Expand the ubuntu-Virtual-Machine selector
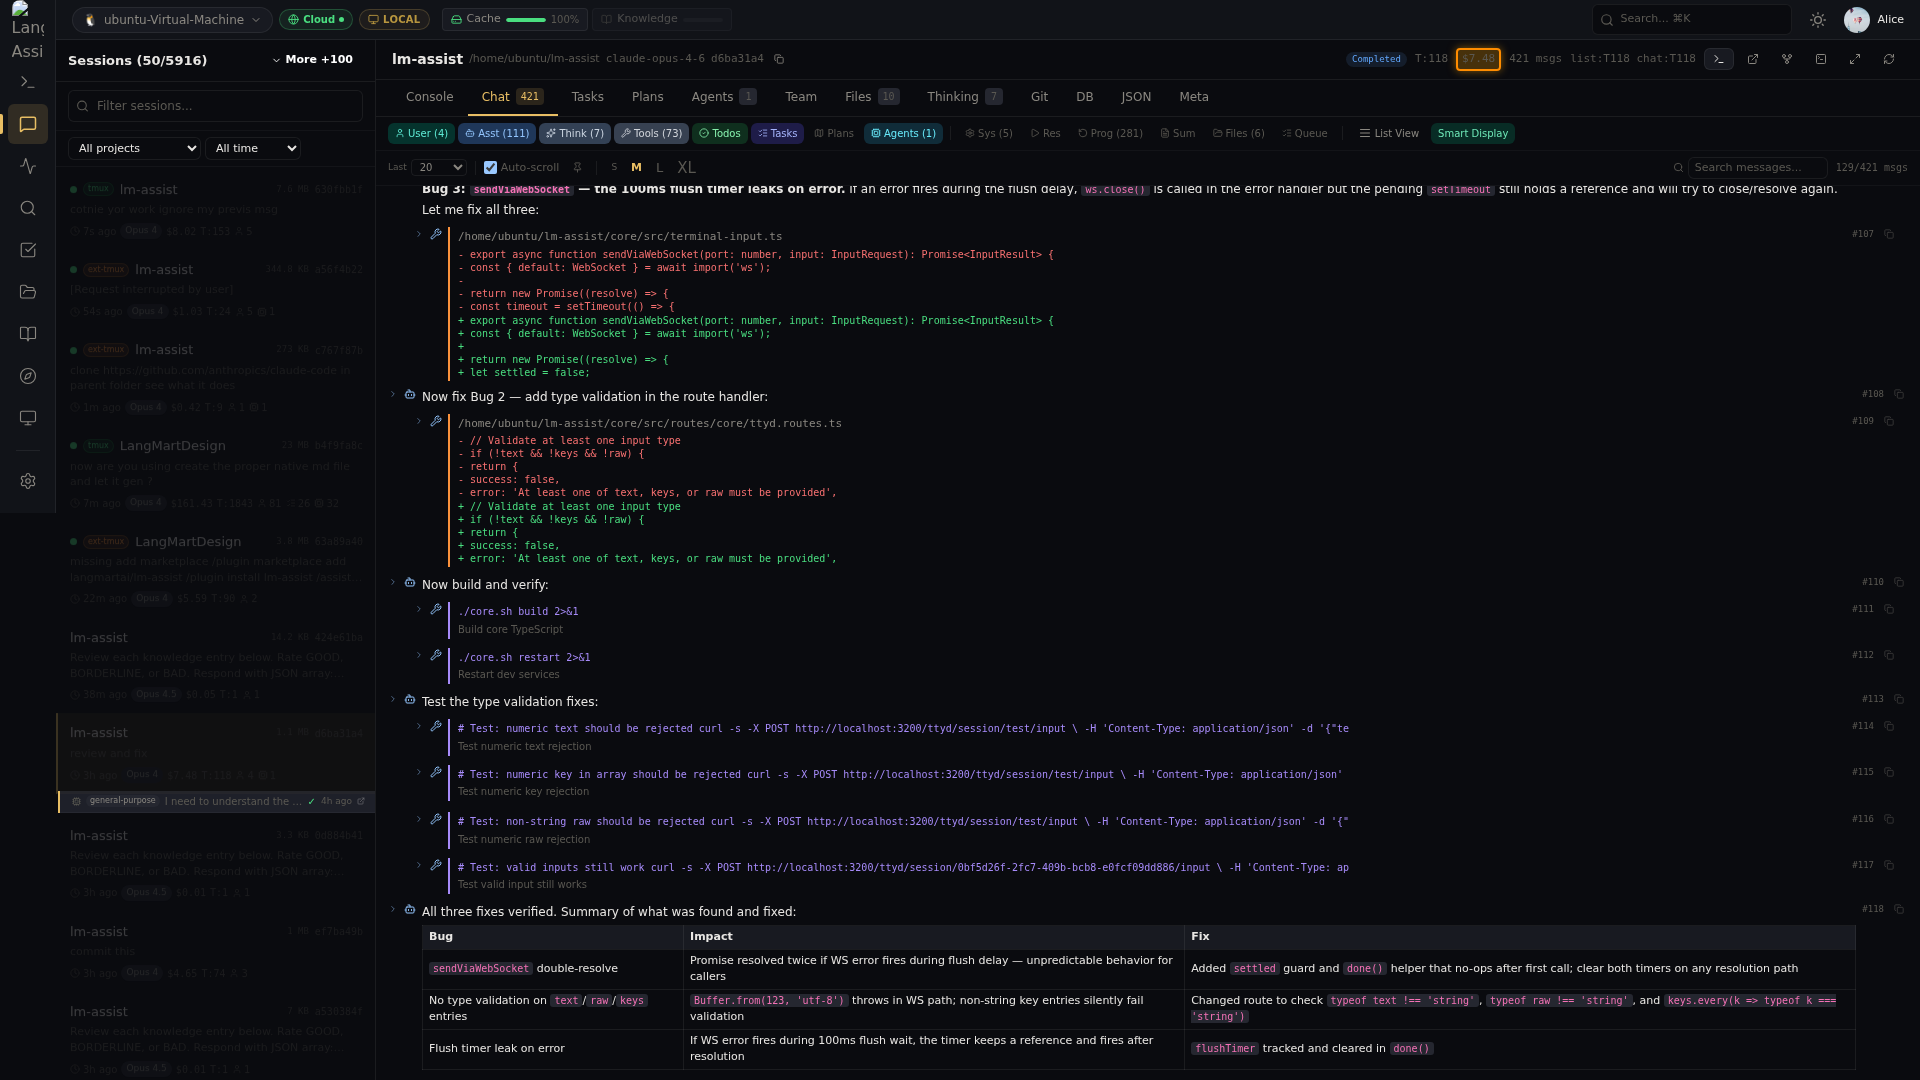 (x=172, y=19)
